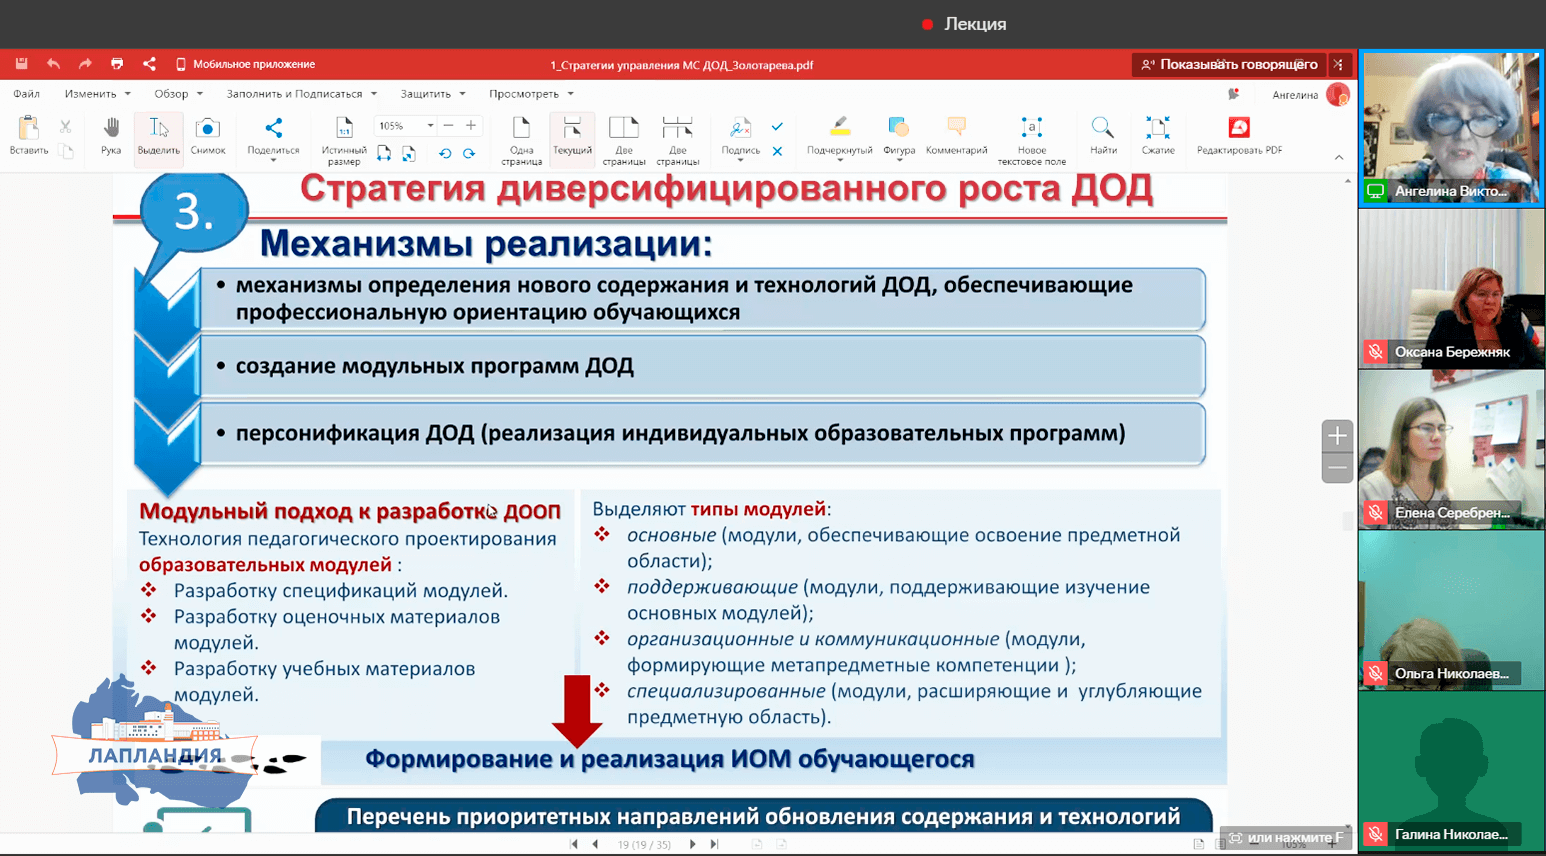Click the blue checkmark icon next to Подпись
This screenshot has width=1546, height=856.
click(x=777, y=126)
